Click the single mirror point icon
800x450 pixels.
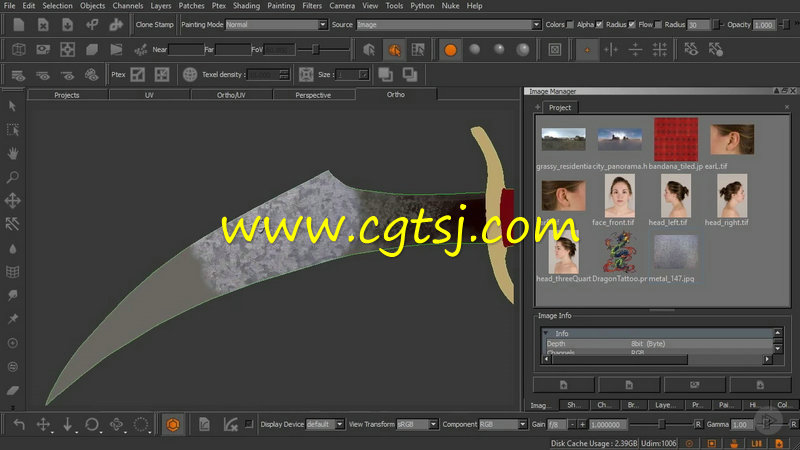587,49
